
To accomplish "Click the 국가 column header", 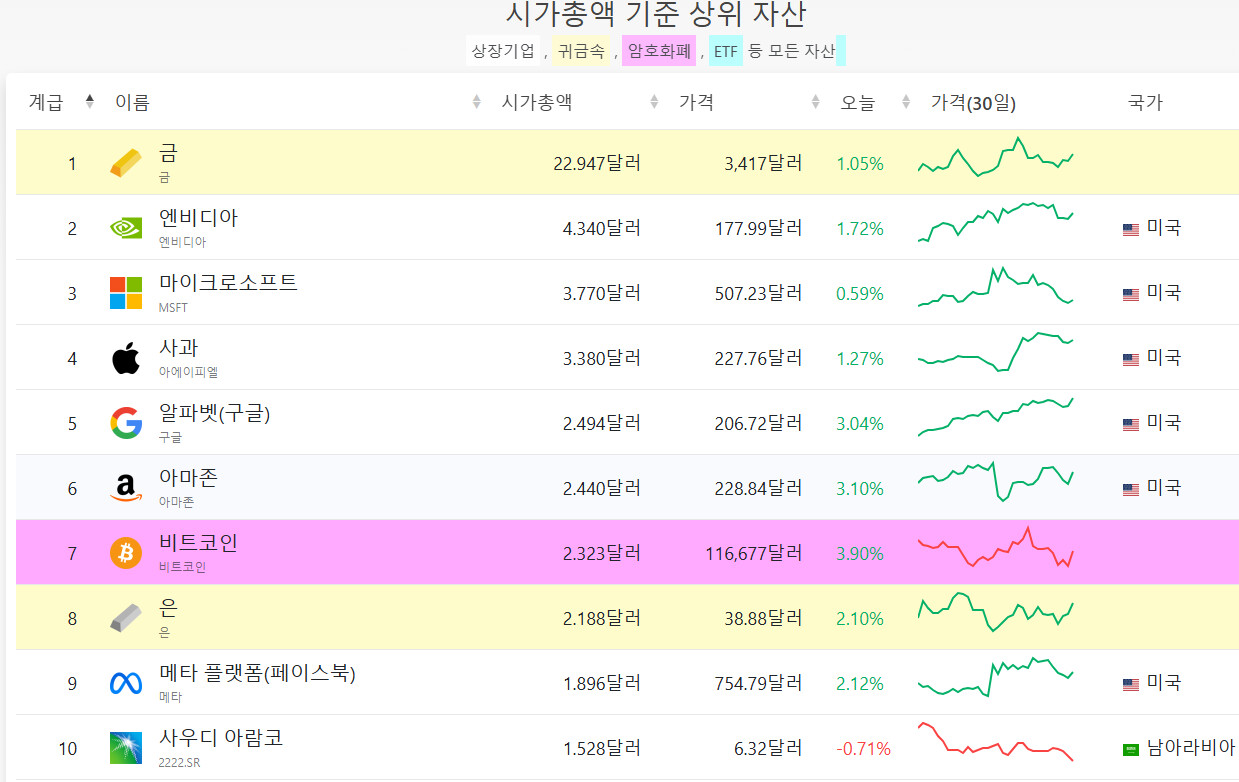I will 1145,102.
